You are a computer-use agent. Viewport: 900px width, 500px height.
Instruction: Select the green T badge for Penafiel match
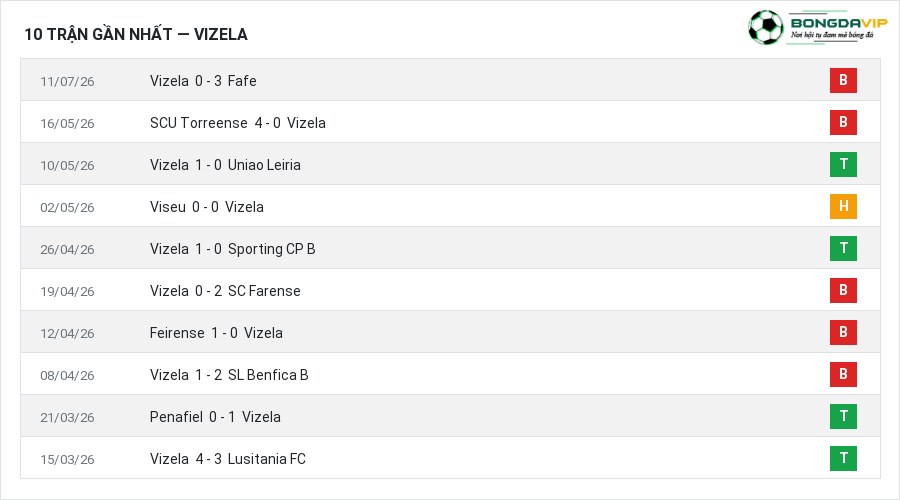coord(843,416)
